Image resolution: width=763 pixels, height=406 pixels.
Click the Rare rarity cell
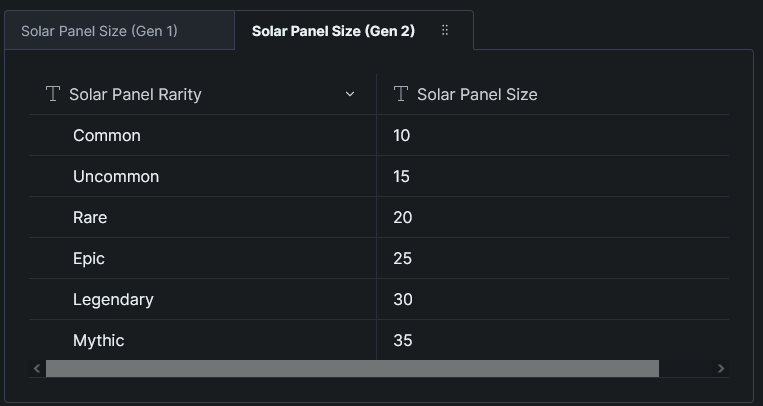point(90,217)
